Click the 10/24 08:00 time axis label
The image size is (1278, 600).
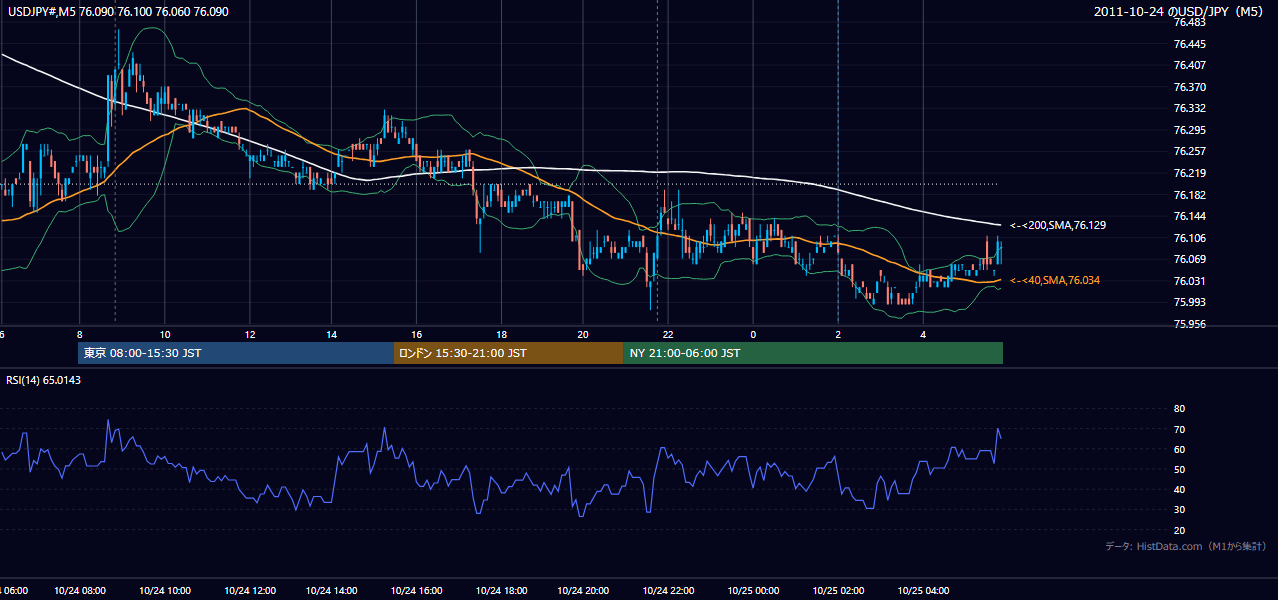click(x=81, y=591)
